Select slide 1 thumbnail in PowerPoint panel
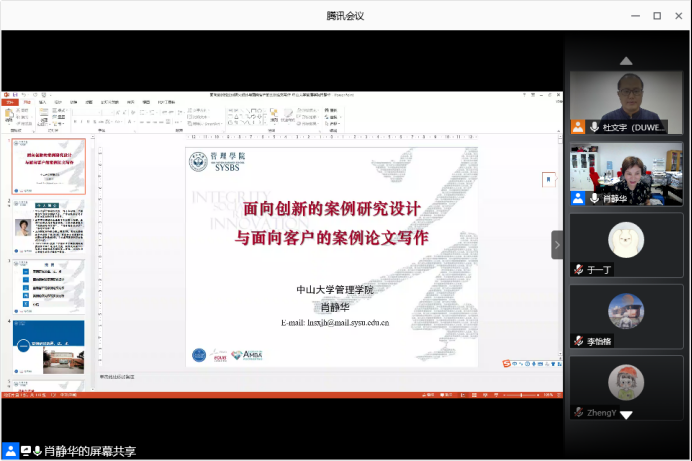This screenshot has height=461, width=692. click(48, 166)
